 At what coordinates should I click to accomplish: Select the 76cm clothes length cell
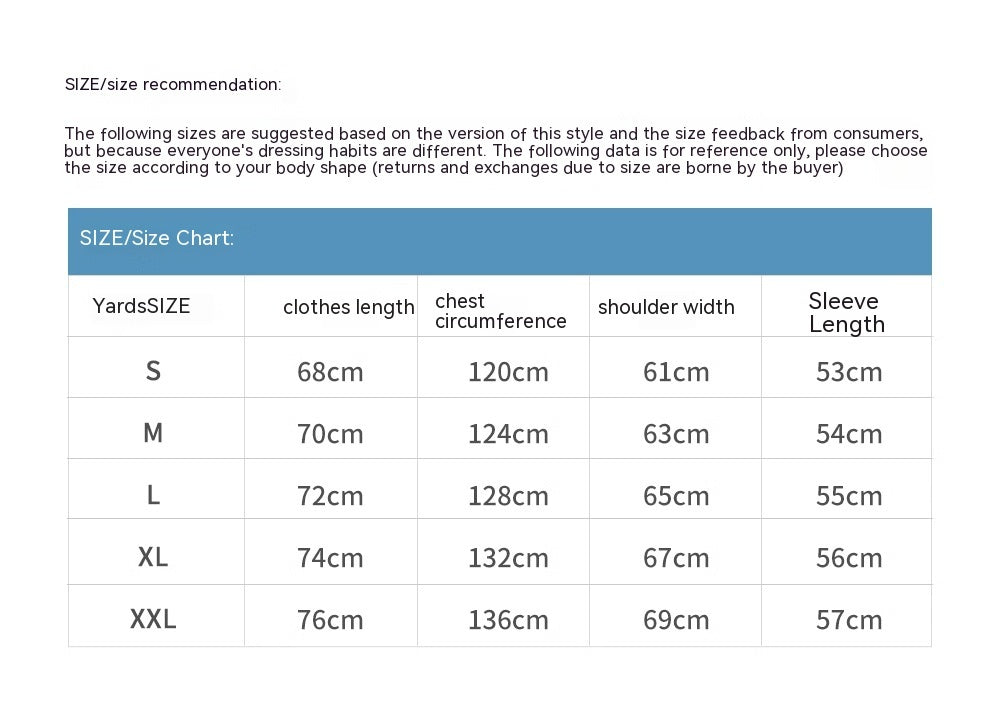(330, 620)
